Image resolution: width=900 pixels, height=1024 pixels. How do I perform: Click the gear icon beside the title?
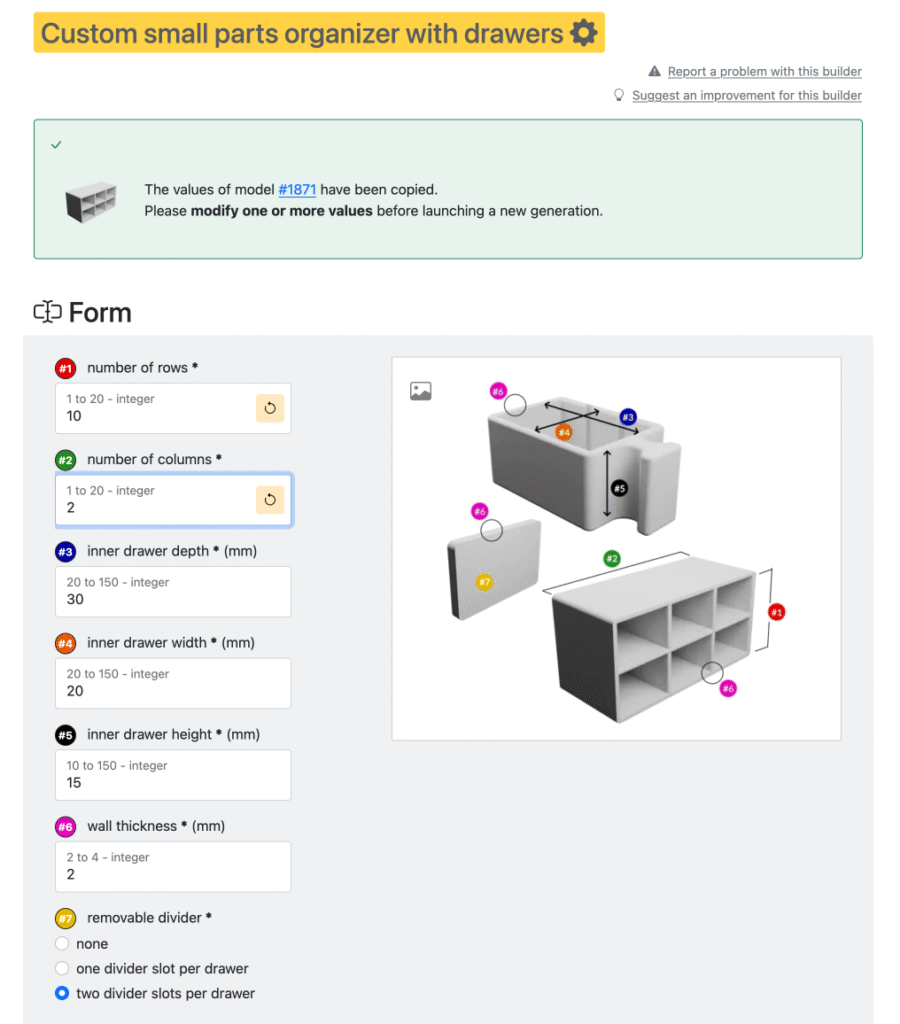pos(583,33)
